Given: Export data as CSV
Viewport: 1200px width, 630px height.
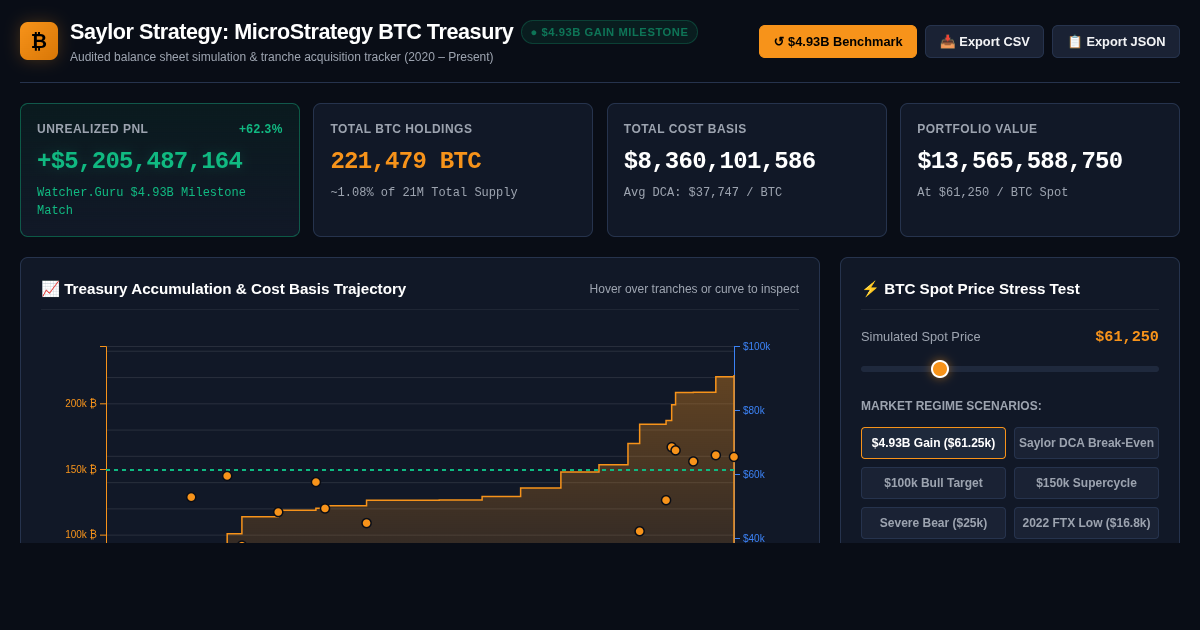Looking at the screenshot, I should (984, 42).
